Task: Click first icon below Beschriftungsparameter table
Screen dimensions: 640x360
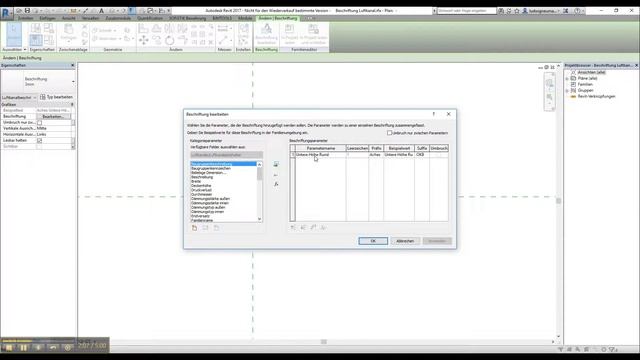Action: tap(293, 227)
